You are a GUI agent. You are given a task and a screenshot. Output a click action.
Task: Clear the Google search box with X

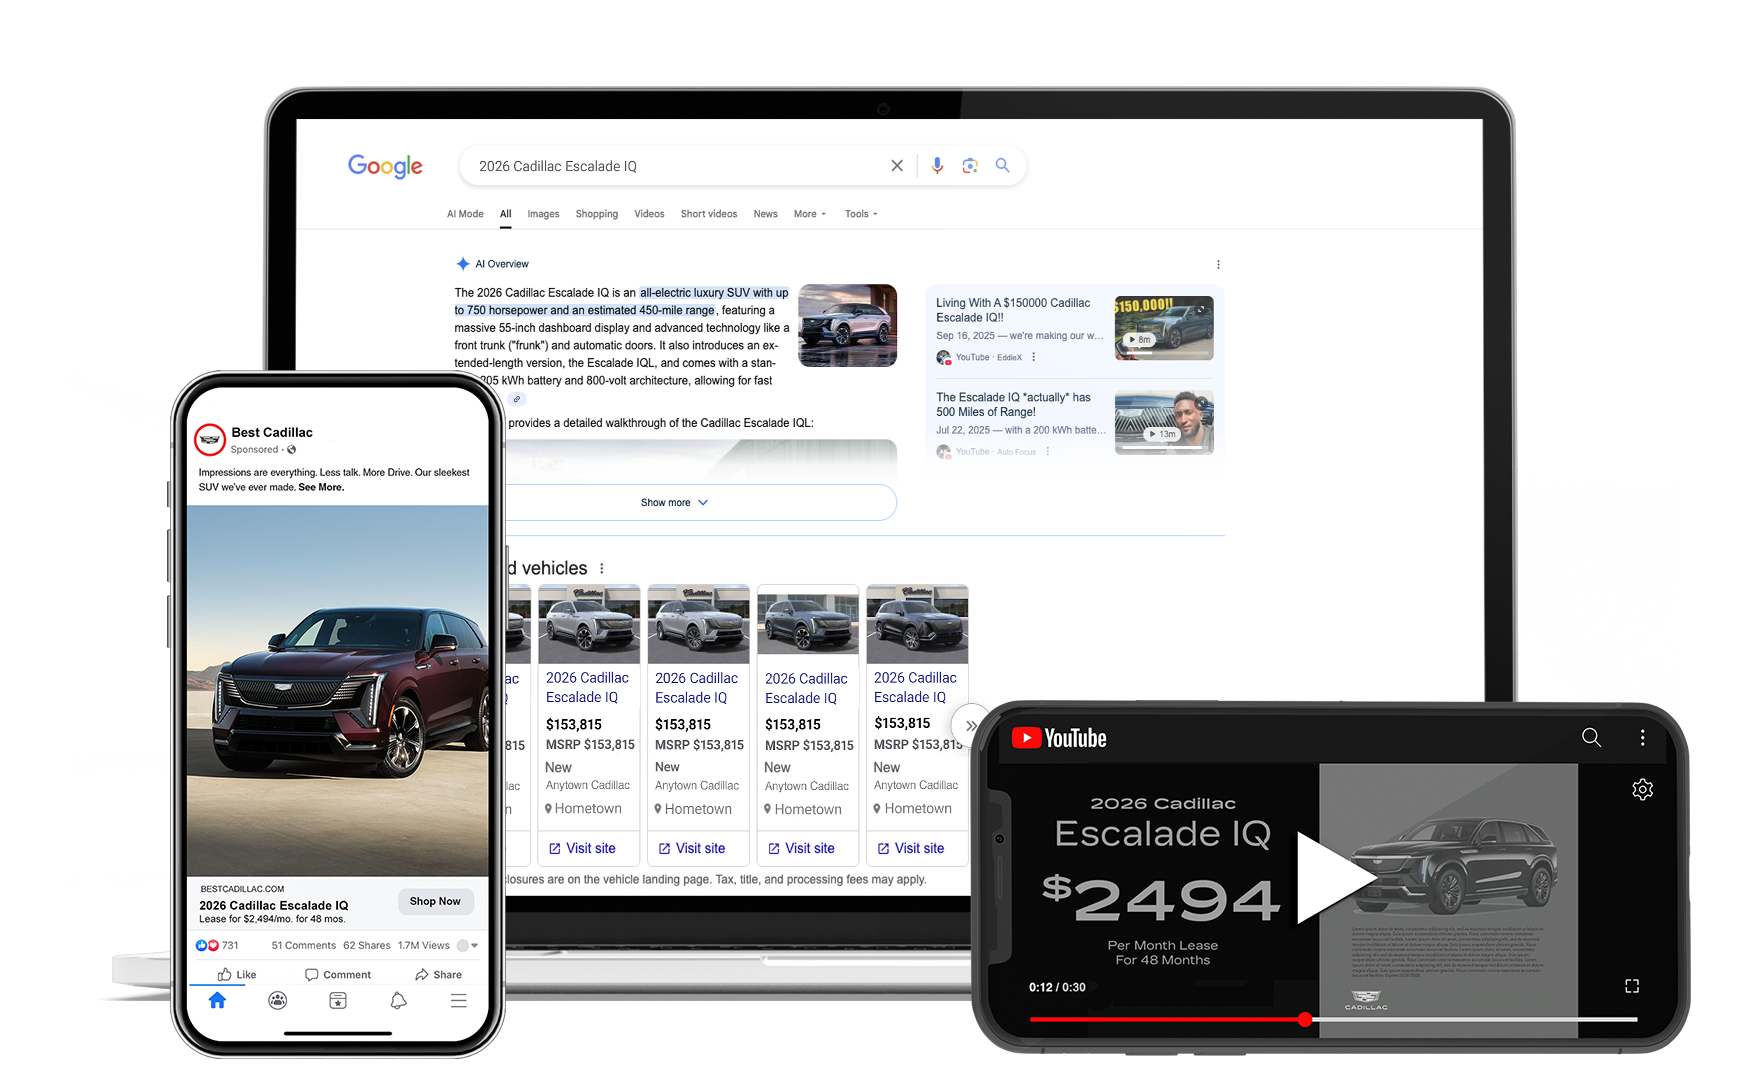897,166
